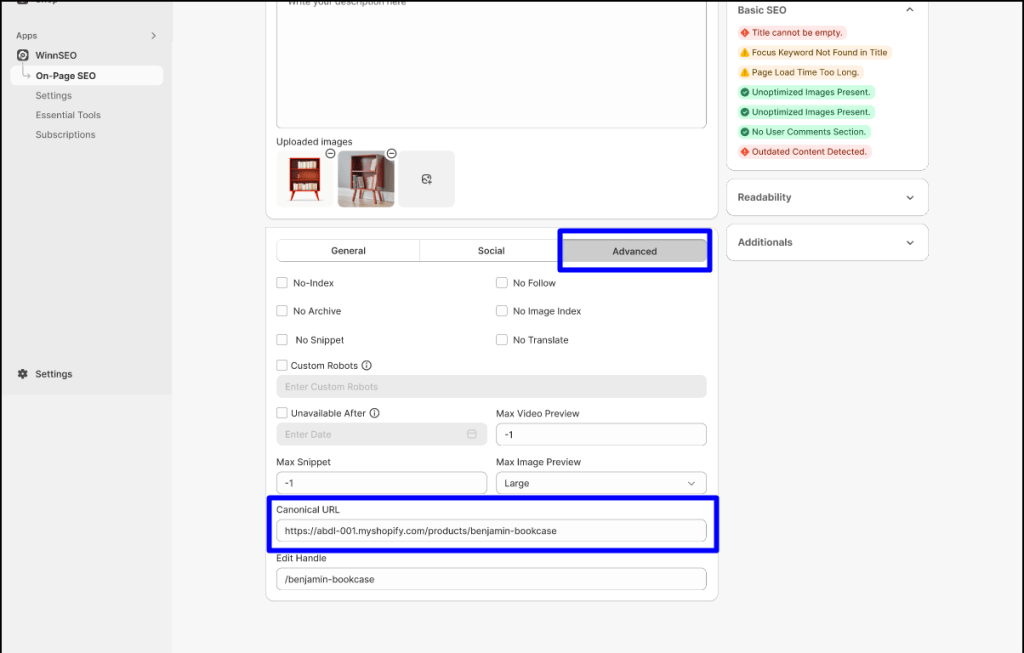The height and width of the screenshot is (653, 1024).
Task: Click the Max Video Preview field
Action: click(601, 435)
